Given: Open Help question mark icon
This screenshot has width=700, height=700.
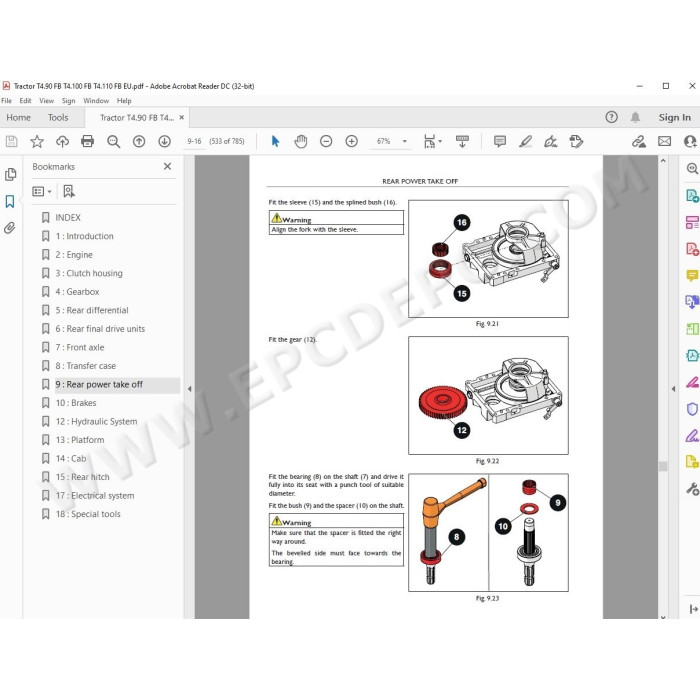Looking at the screenshot, I should 611,117.
